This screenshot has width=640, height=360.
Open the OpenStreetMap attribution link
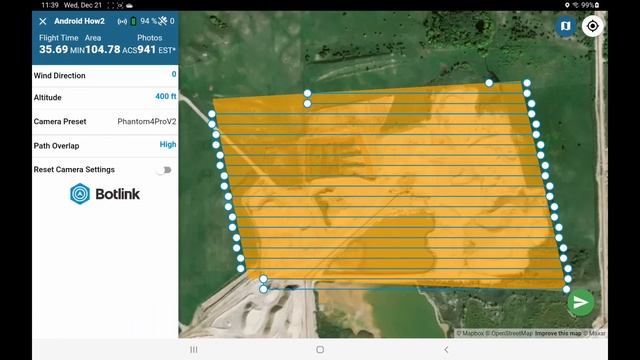(509, 333)
